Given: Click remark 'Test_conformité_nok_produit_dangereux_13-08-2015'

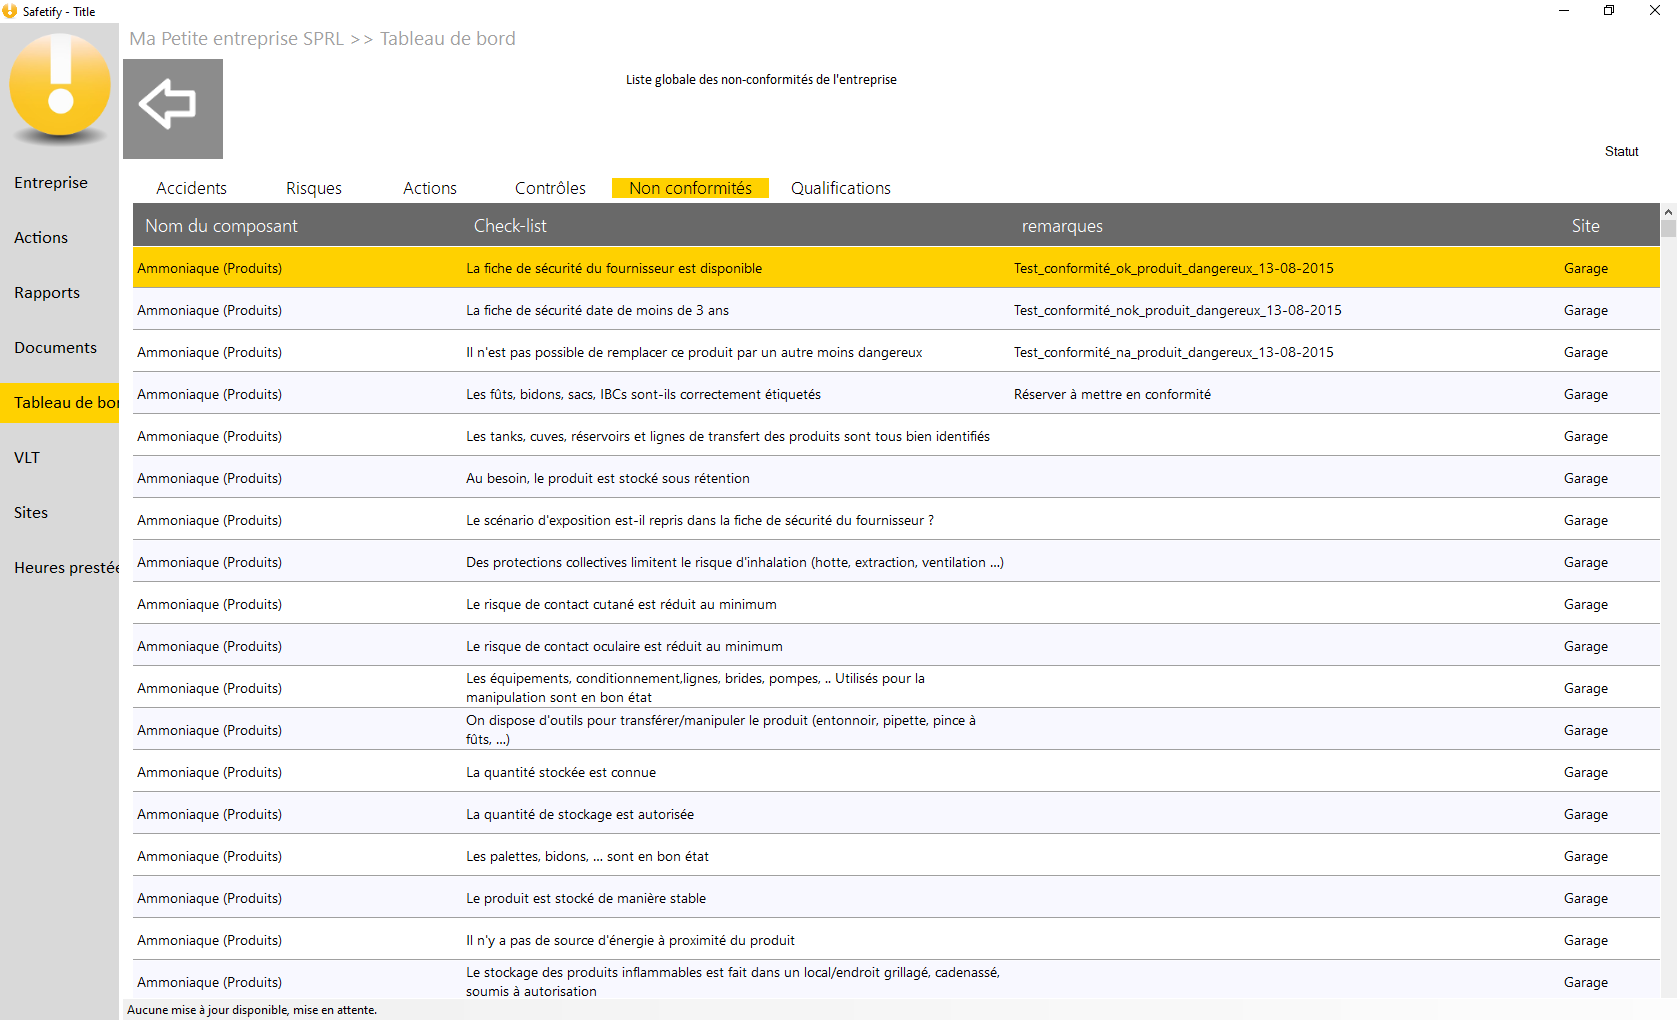Looking at the screenshot, I should tap(1177, 310).
